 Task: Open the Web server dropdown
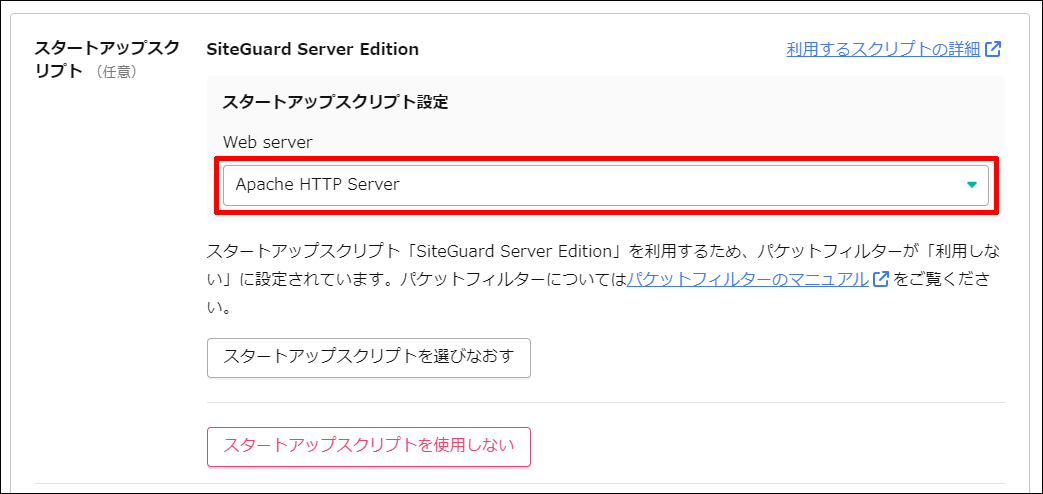(605, 185)
